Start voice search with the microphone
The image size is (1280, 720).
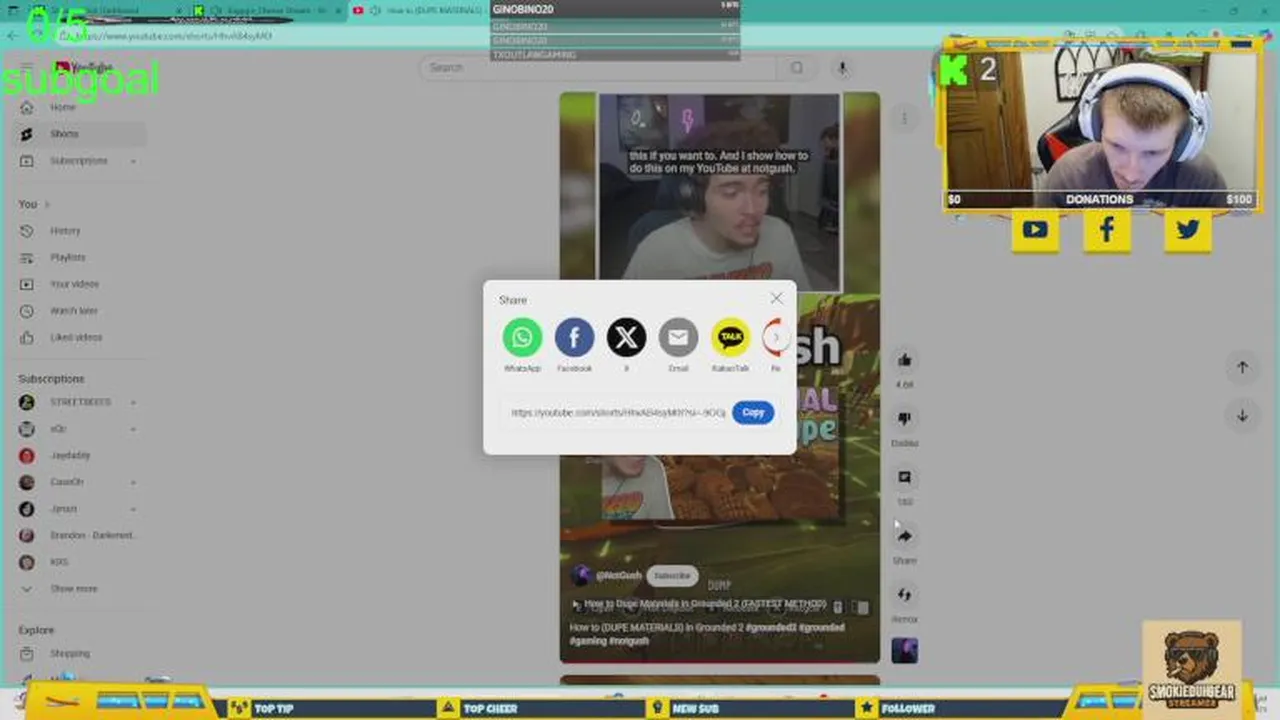[x=842, y=68]
